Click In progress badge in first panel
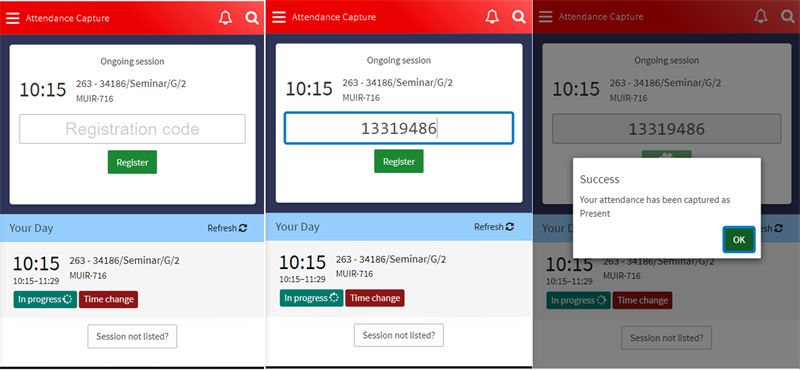Viewport: 800px width, 370px height. (45, 300)
